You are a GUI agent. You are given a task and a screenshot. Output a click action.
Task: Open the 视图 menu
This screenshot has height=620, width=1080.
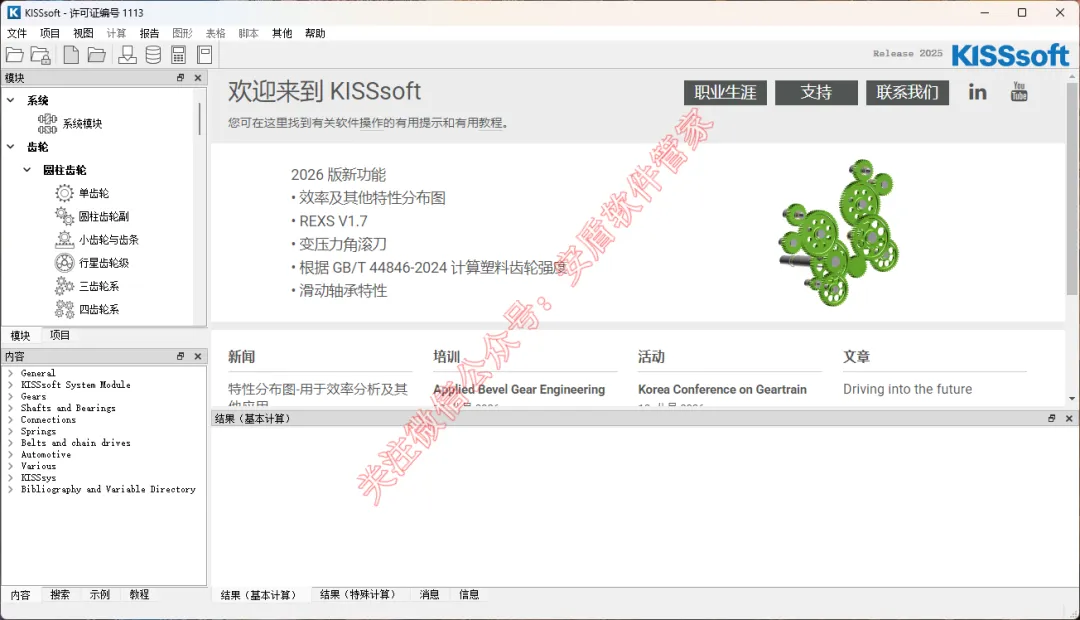pyautogui.click(x=83, y=33)
